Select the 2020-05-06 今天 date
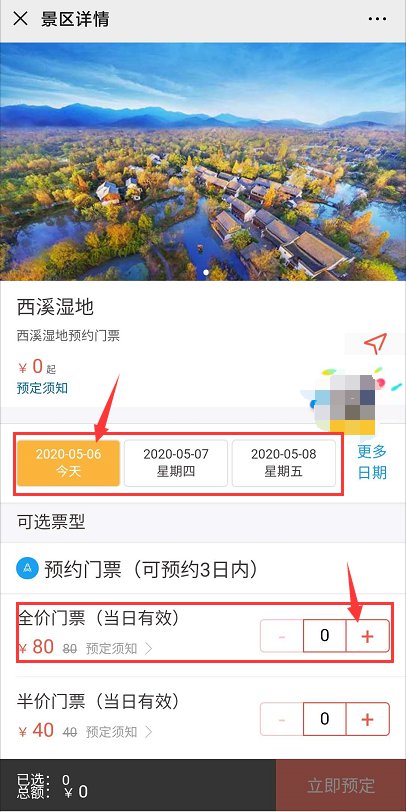The height and width of the screenshot is (812, 406). point(68,463)
